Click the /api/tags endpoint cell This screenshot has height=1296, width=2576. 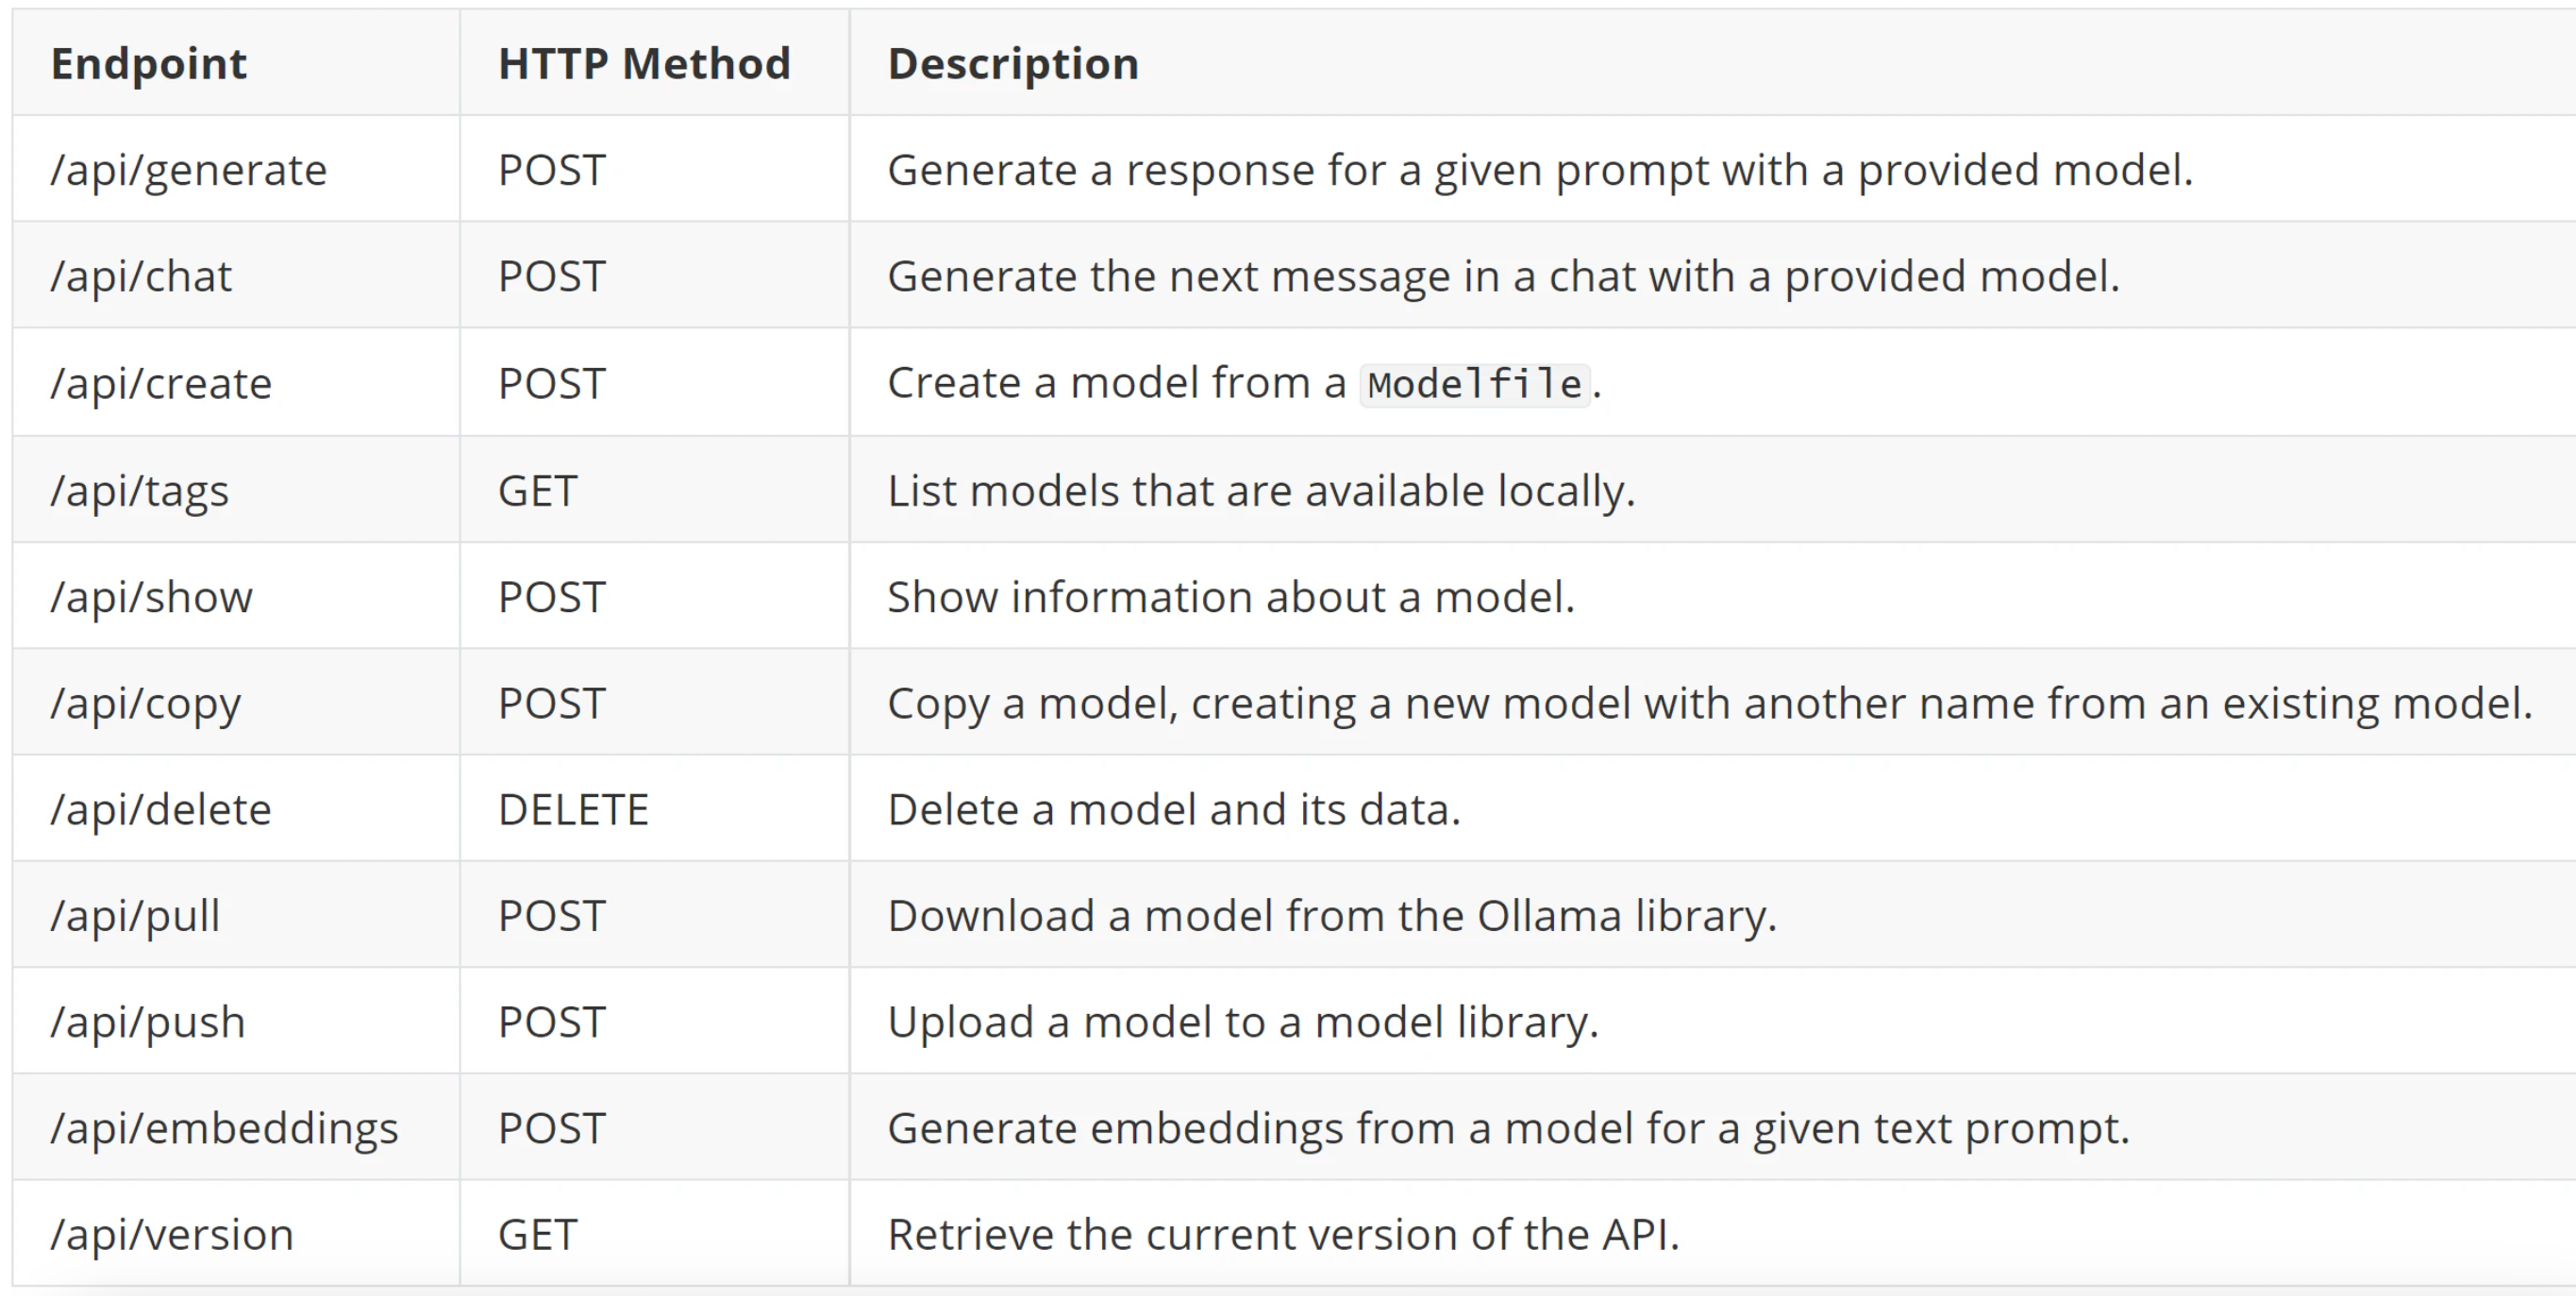(140, 490)
